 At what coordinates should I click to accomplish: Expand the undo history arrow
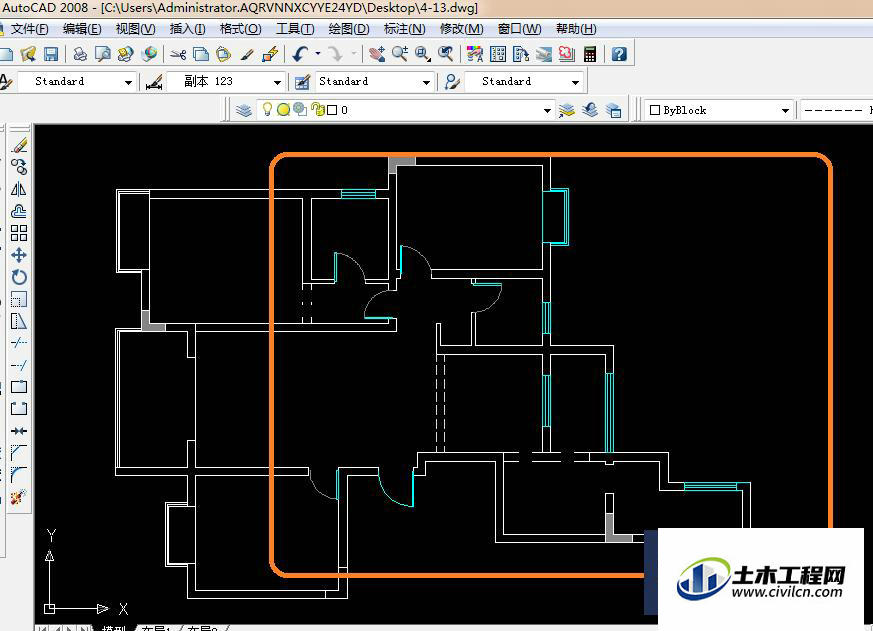click(318, 54)
